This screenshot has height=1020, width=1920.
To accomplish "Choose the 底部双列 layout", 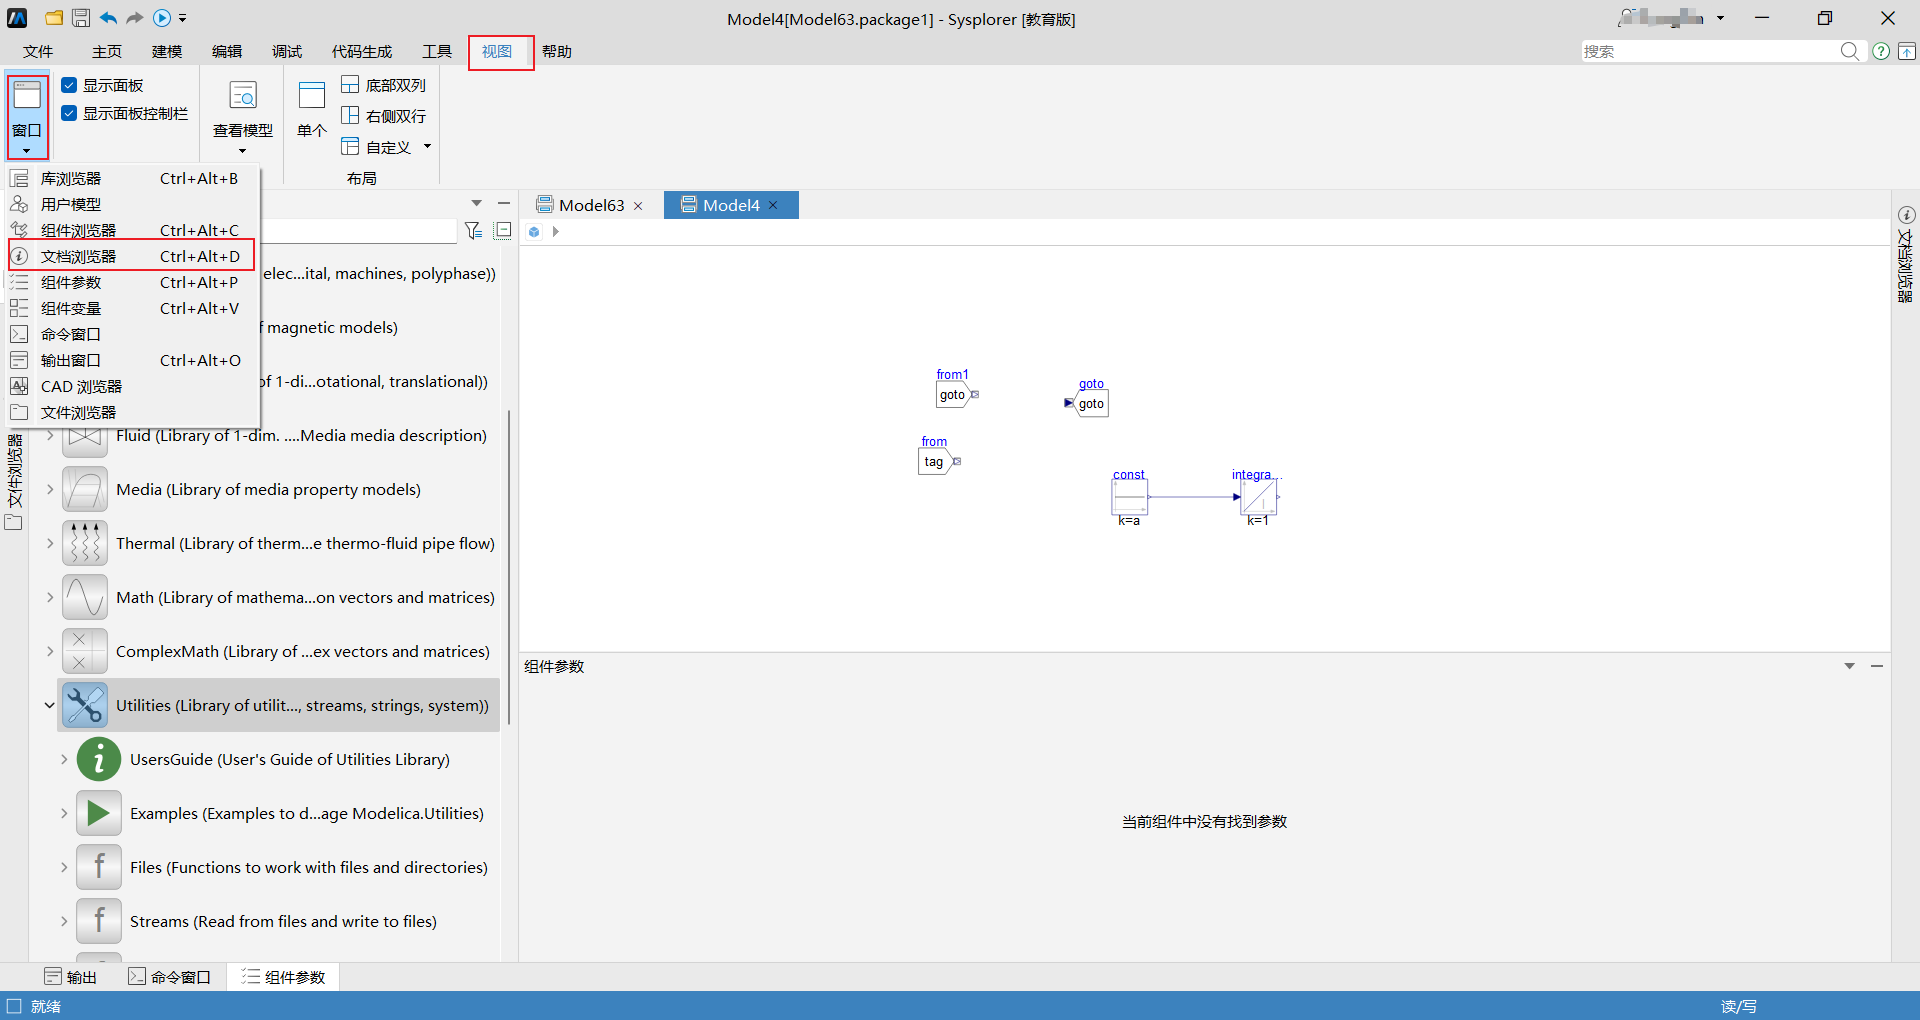I will pyautogui.click(x=384, y=85).
